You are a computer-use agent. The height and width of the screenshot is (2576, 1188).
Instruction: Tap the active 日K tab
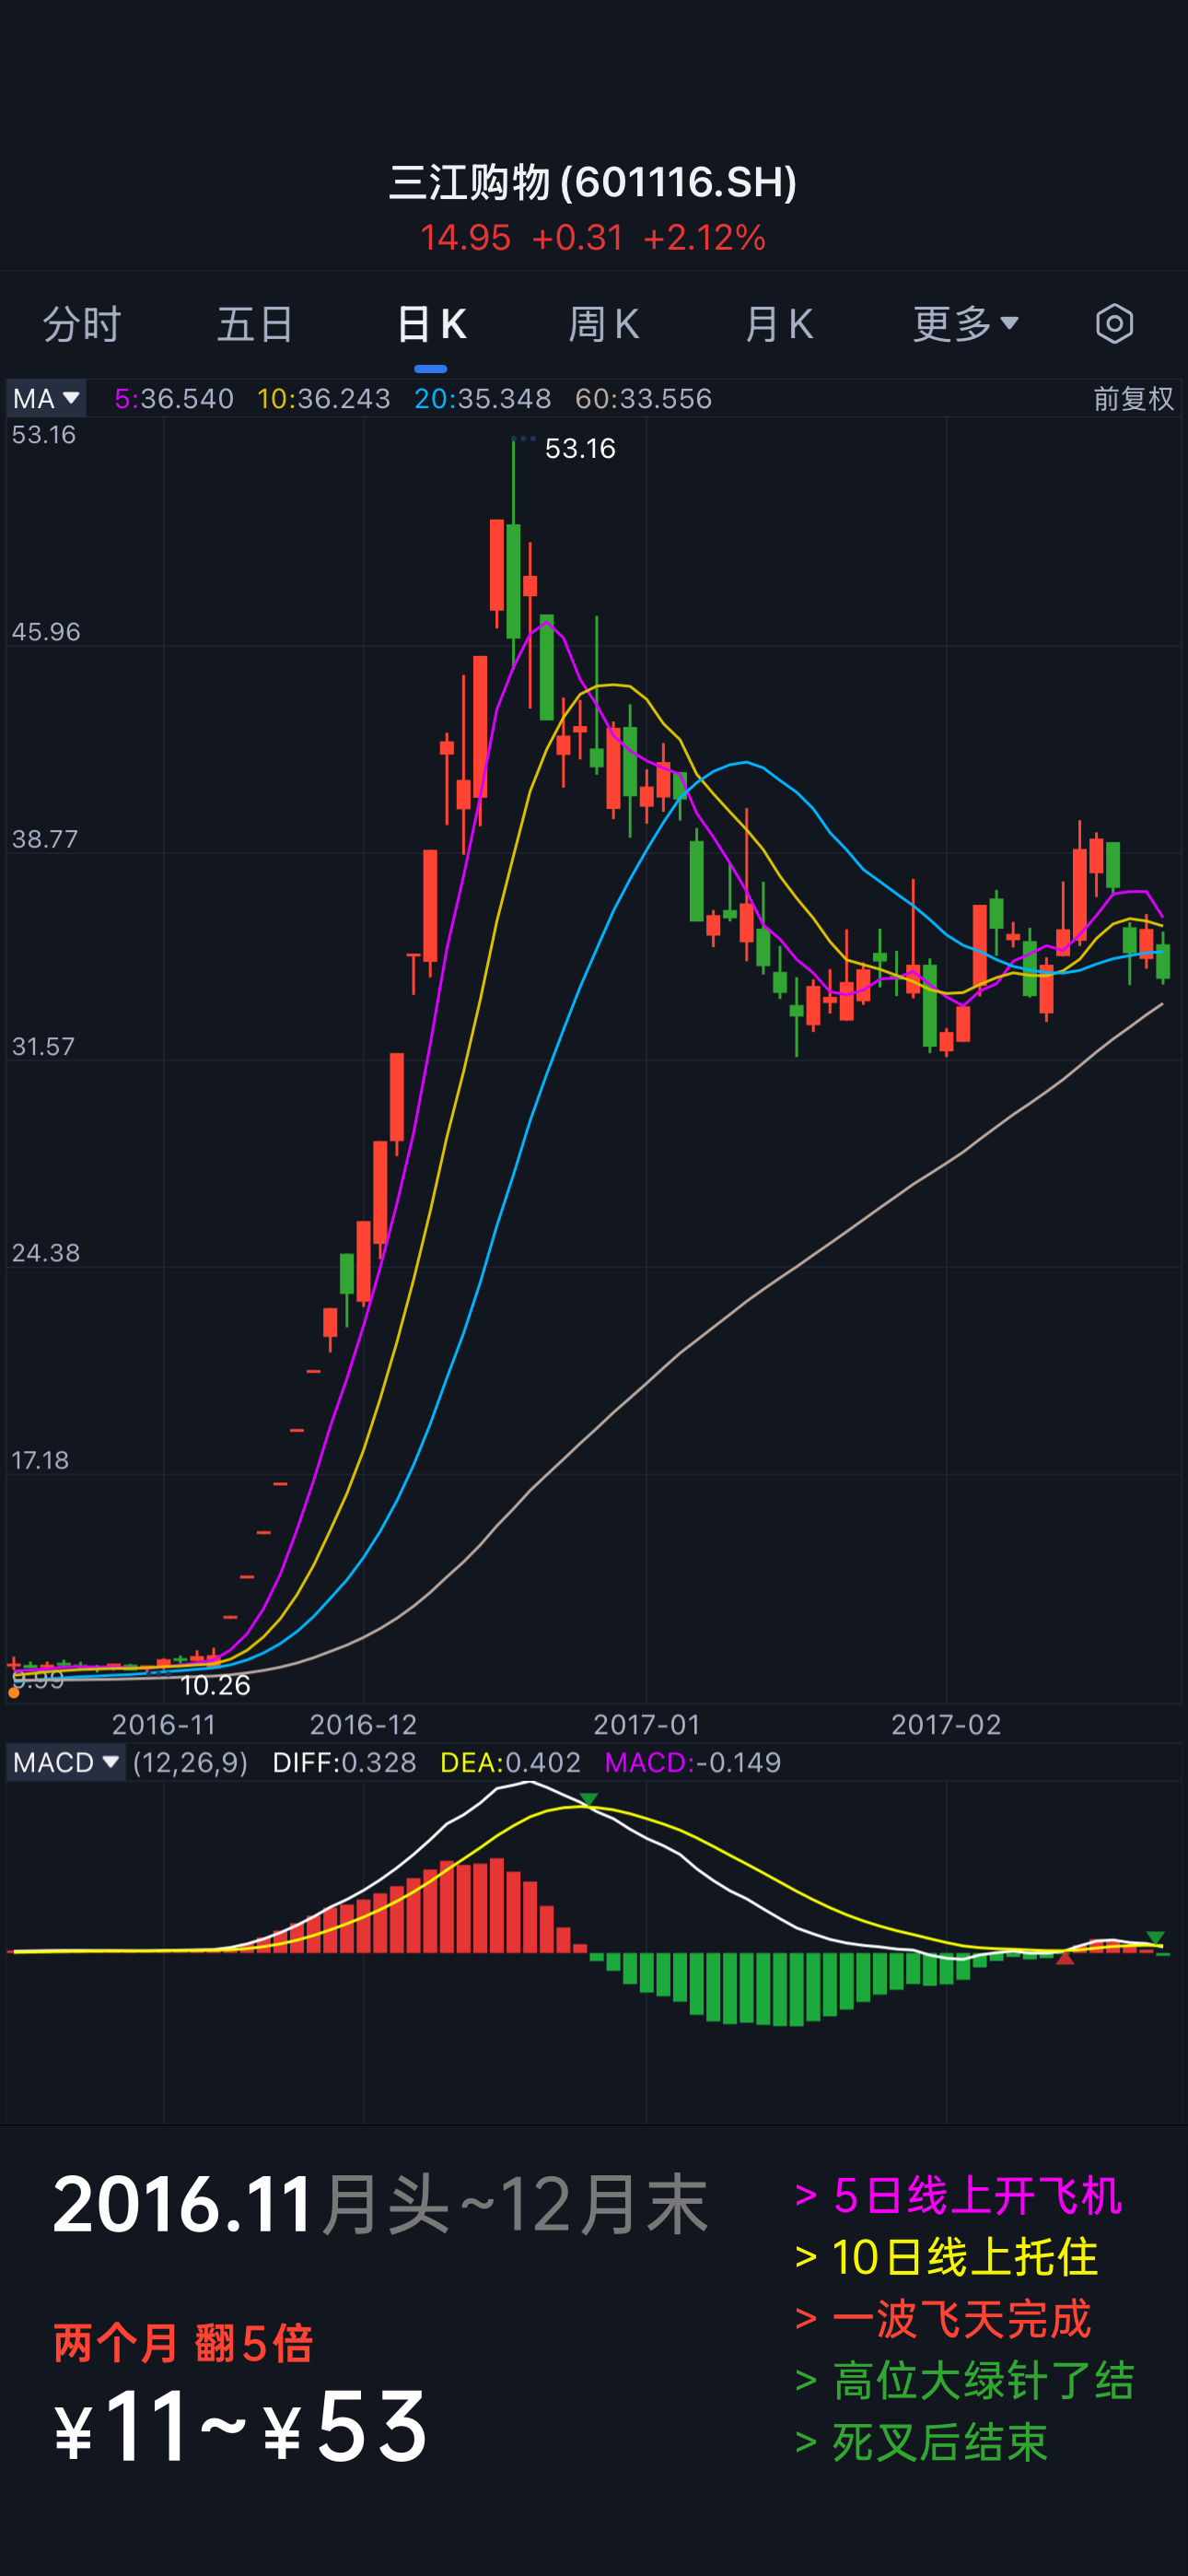pyautogui.click(x=431, y=324)
